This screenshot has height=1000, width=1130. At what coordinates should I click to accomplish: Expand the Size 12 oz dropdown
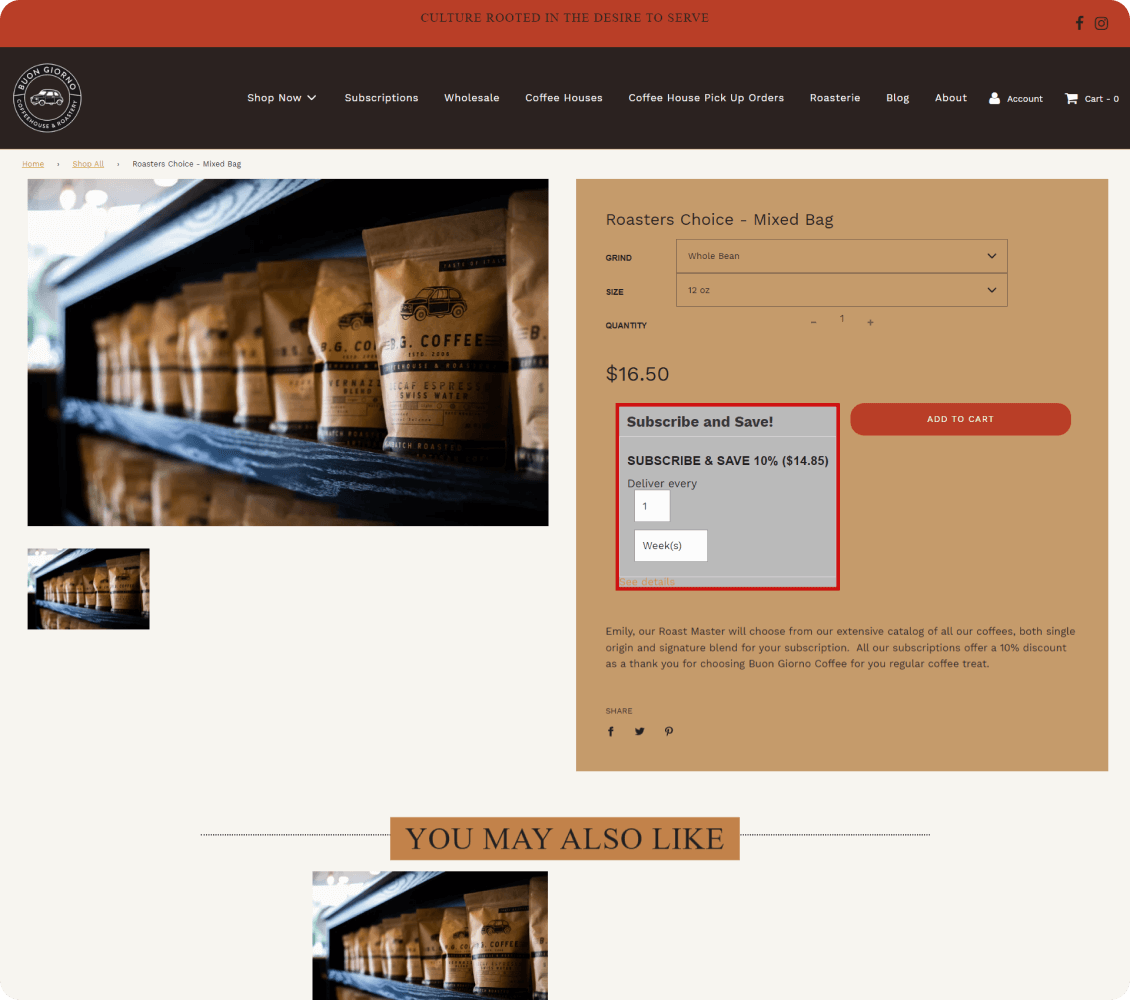pyautogui.click(x=841, y=290)
